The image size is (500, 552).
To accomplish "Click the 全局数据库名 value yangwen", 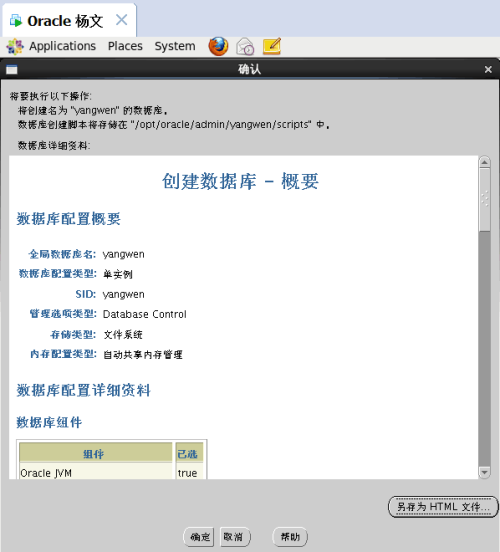I will 124,254.
